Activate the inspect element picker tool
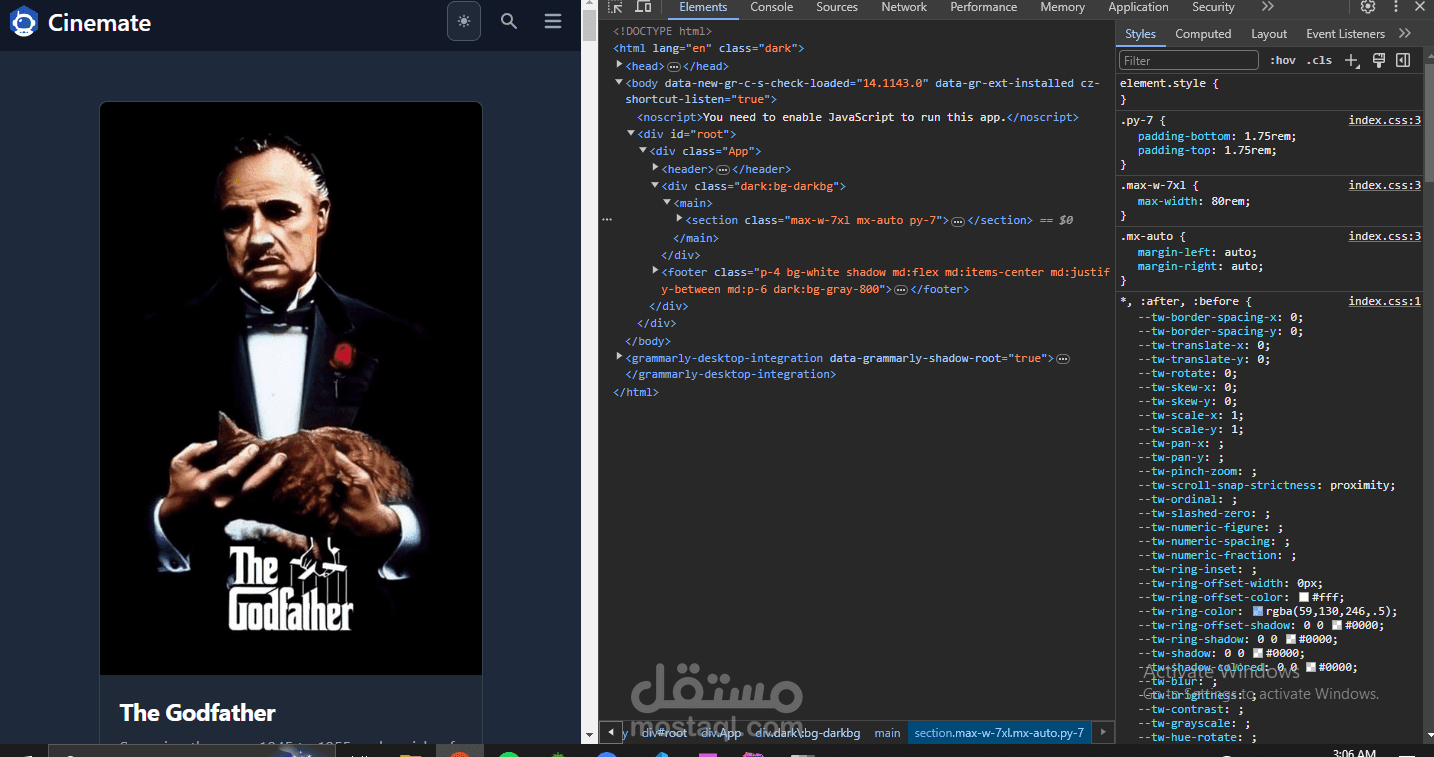1434x757 pixels. click(616, 7)
